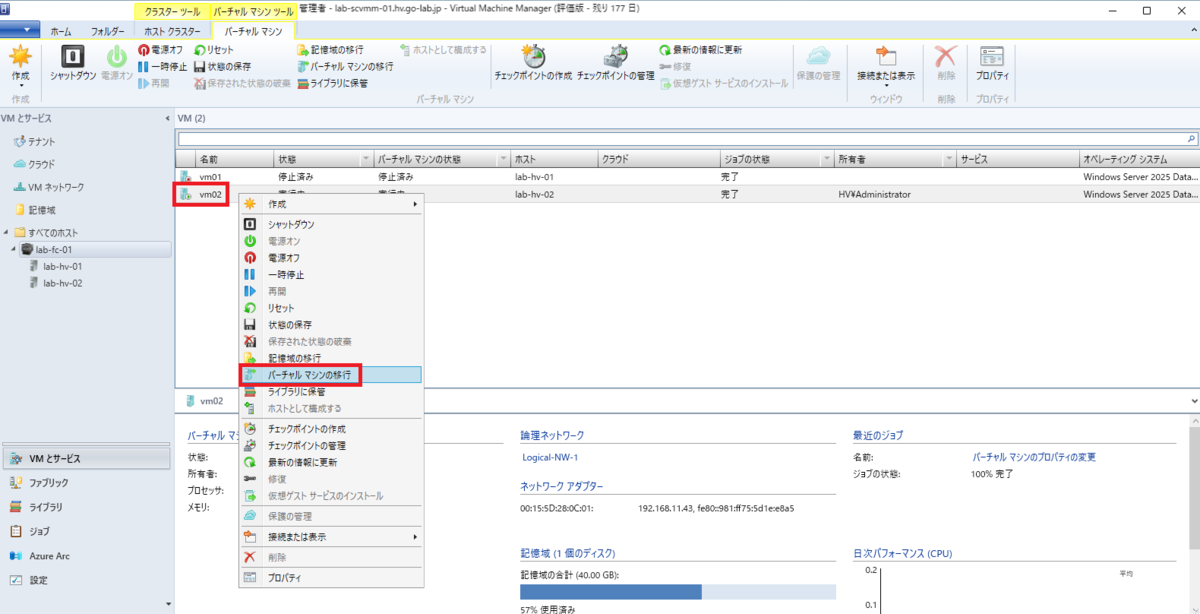Viewport: 1200px width, 614px height.
Task: Click 最新の情報に更新 in the ribbon
Action: (701, 49)
